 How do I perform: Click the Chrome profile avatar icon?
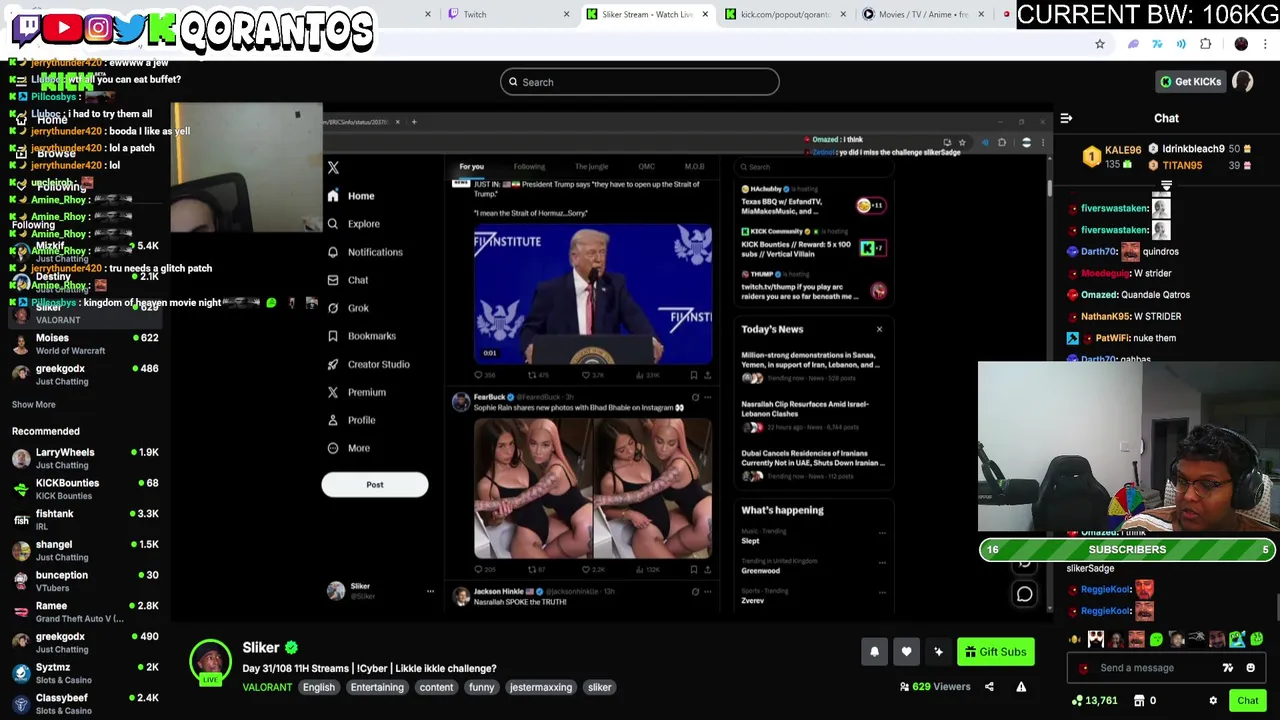coord(1241,44)
